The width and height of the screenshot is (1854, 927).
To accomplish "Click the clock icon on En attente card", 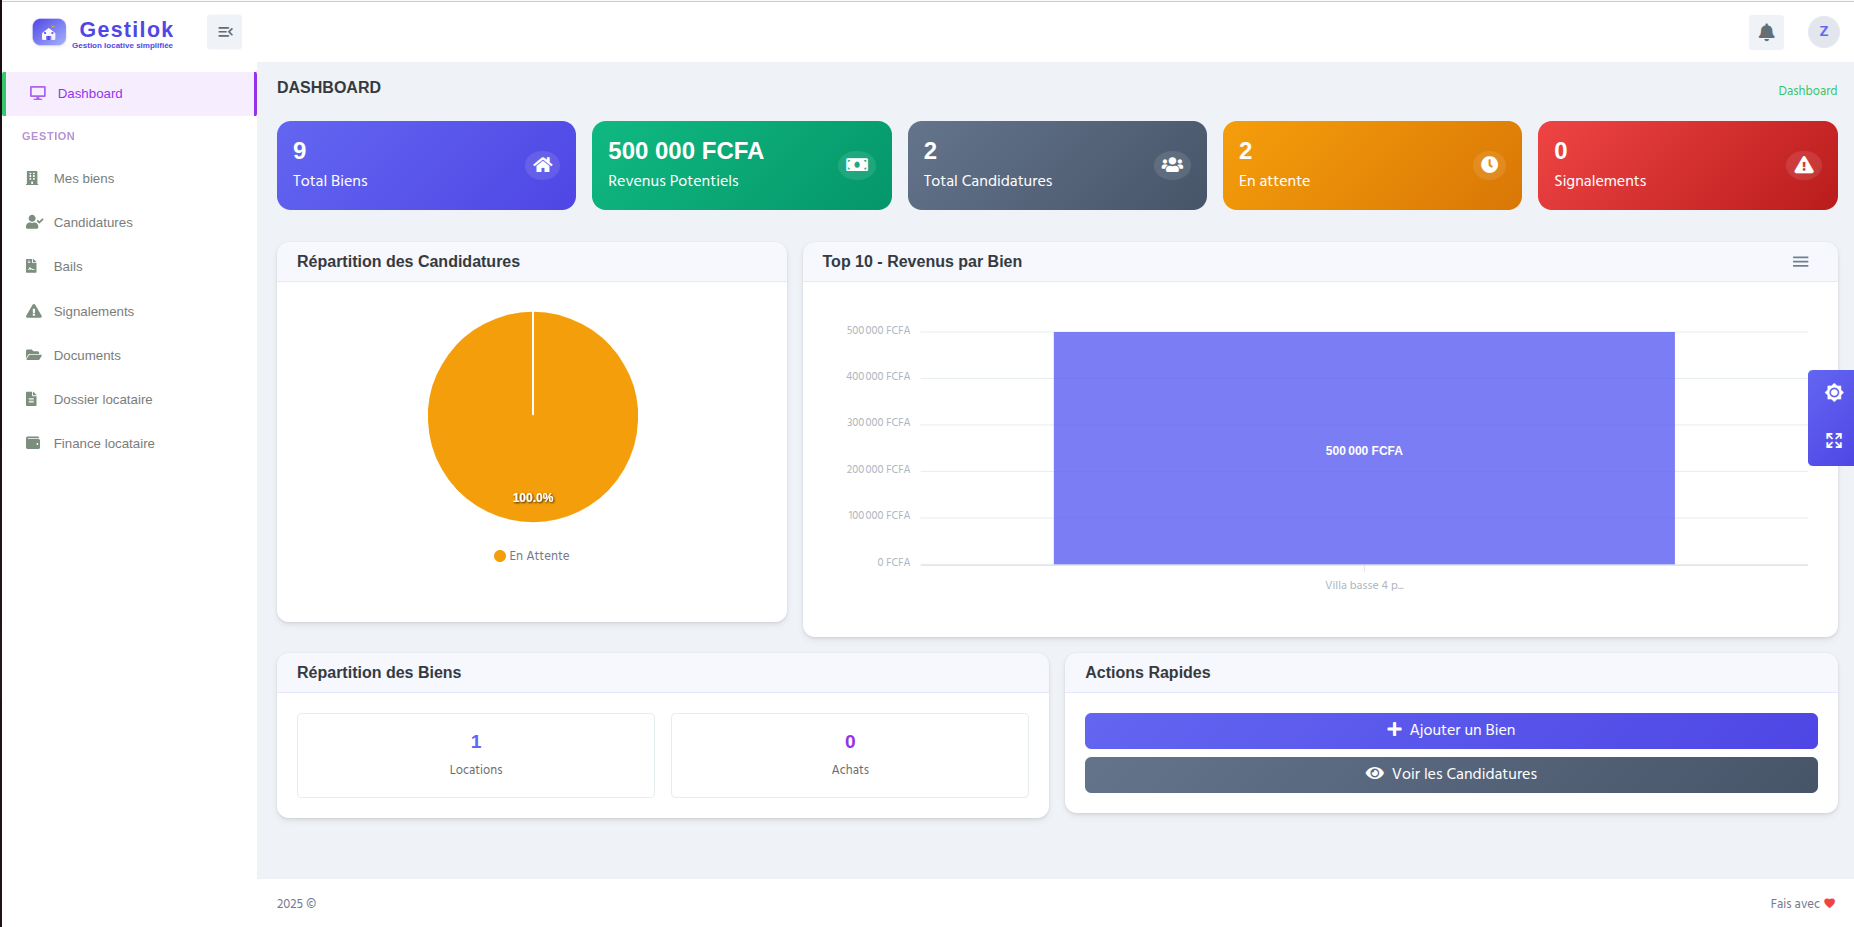I will (x=1488, y=164).
